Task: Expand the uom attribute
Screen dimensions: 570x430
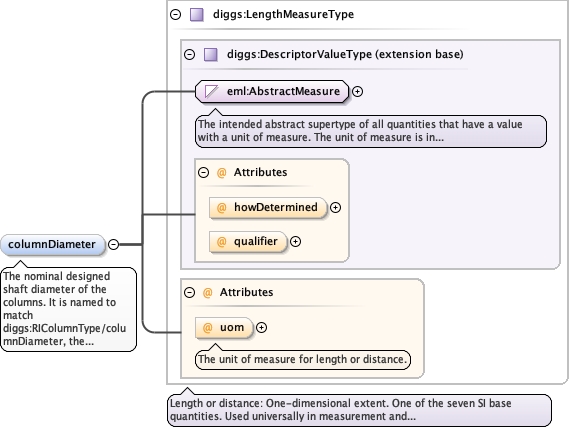Action: point(261,327)
